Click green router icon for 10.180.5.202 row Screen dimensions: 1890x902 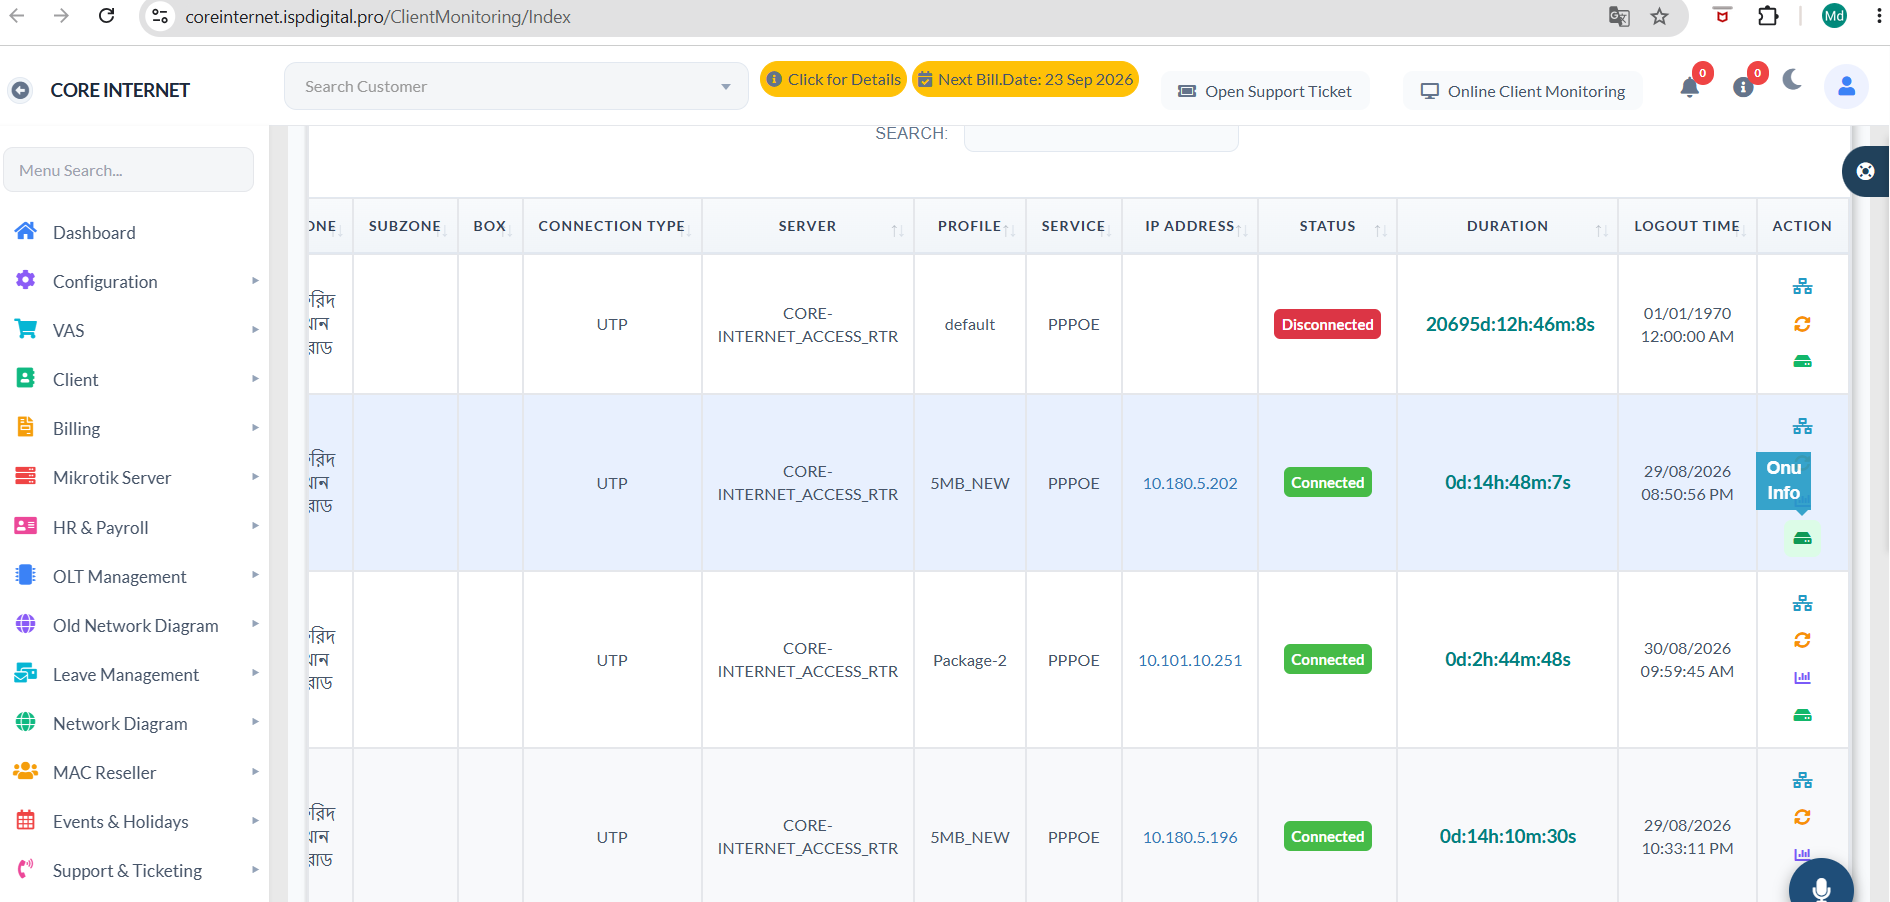(1802, 538)
